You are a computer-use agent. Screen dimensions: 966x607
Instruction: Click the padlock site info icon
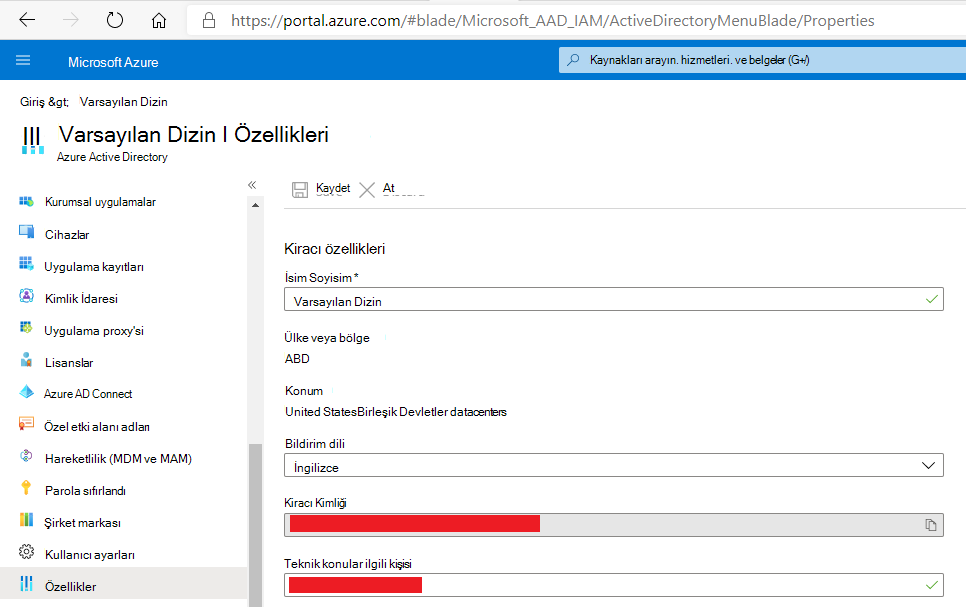pos(209,20)
